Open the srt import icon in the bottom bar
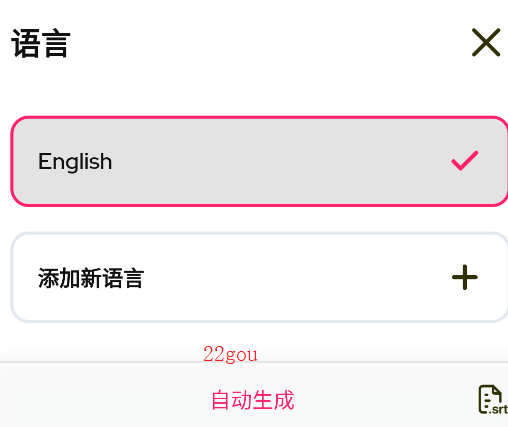Image resolution: width=508 pixels, height=427 pixels. [493, 399]
